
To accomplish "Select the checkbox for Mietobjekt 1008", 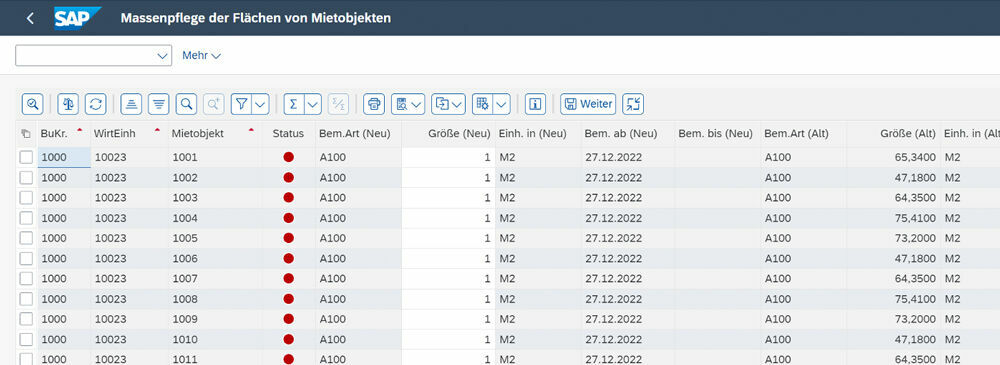I will pyautogui.click(x=26, y=299).
